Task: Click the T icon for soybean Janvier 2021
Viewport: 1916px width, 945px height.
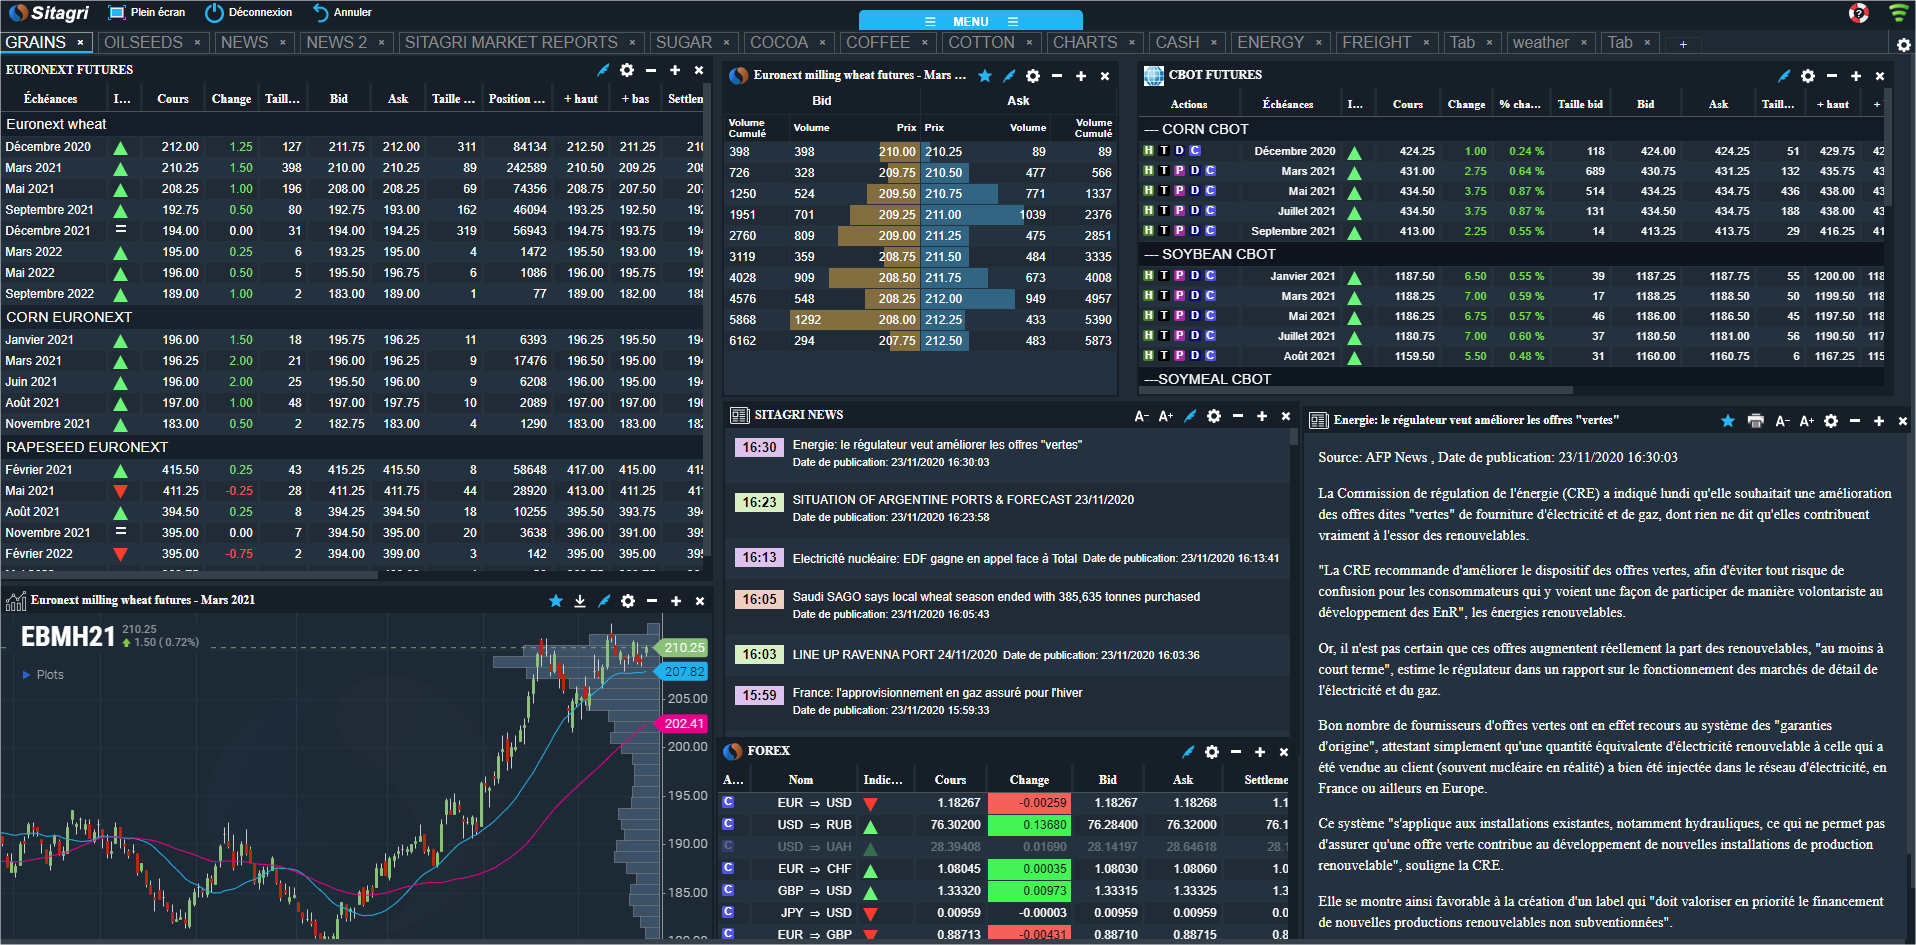Action: click(1164, 276)
